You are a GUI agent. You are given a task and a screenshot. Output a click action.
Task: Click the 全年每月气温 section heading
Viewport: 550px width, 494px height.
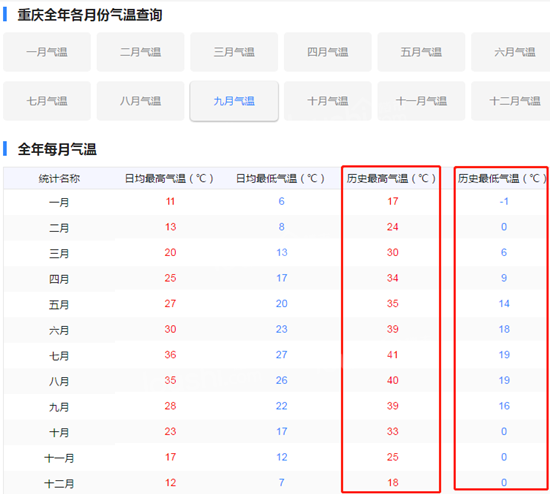[x=57, y=149]
